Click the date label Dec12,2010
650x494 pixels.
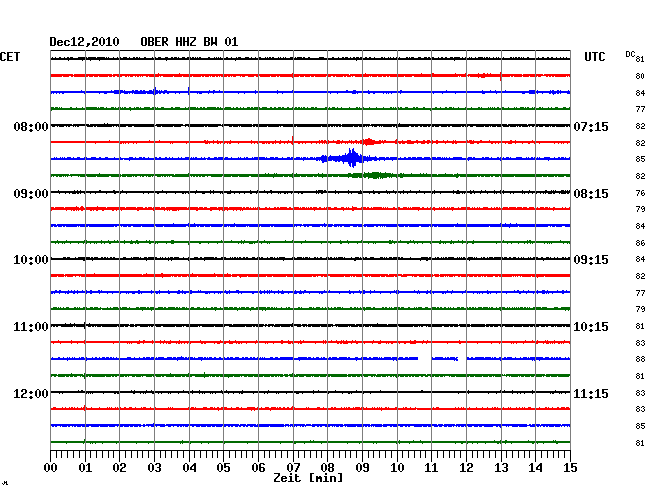84,42
